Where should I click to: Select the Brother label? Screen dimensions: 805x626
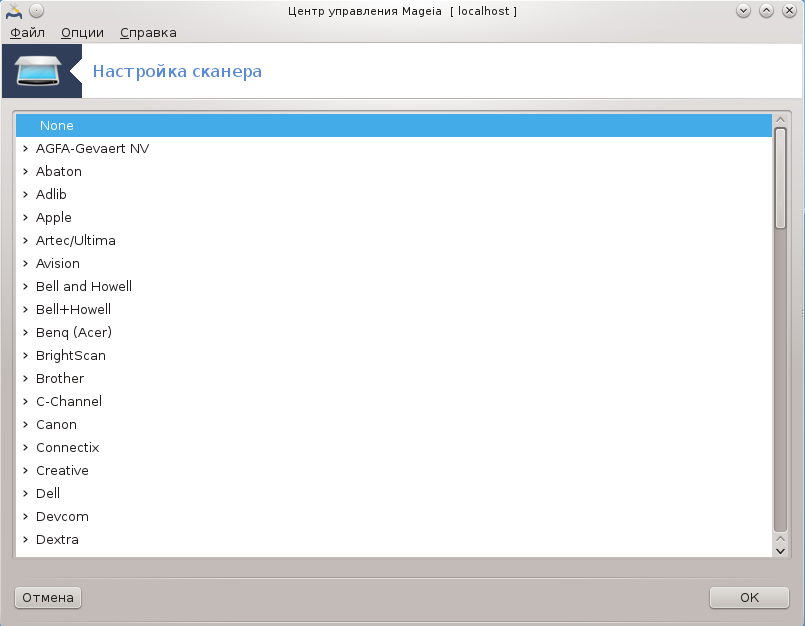click(60, 378)
